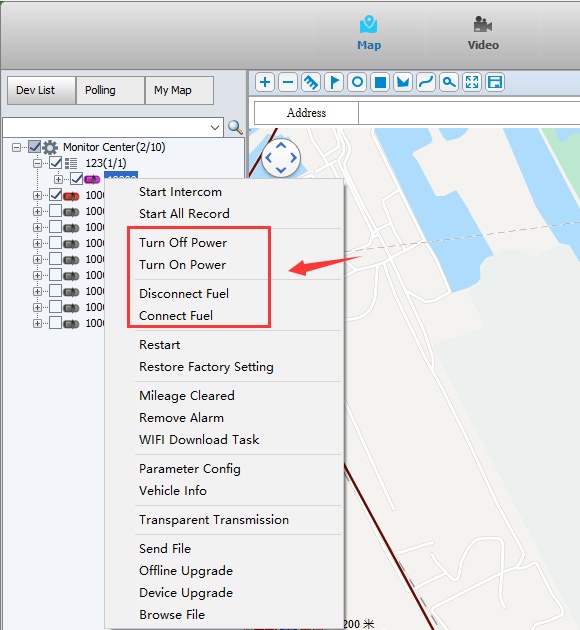Switch to the My Map tab
Screen dimensions: 580x630
179,90
